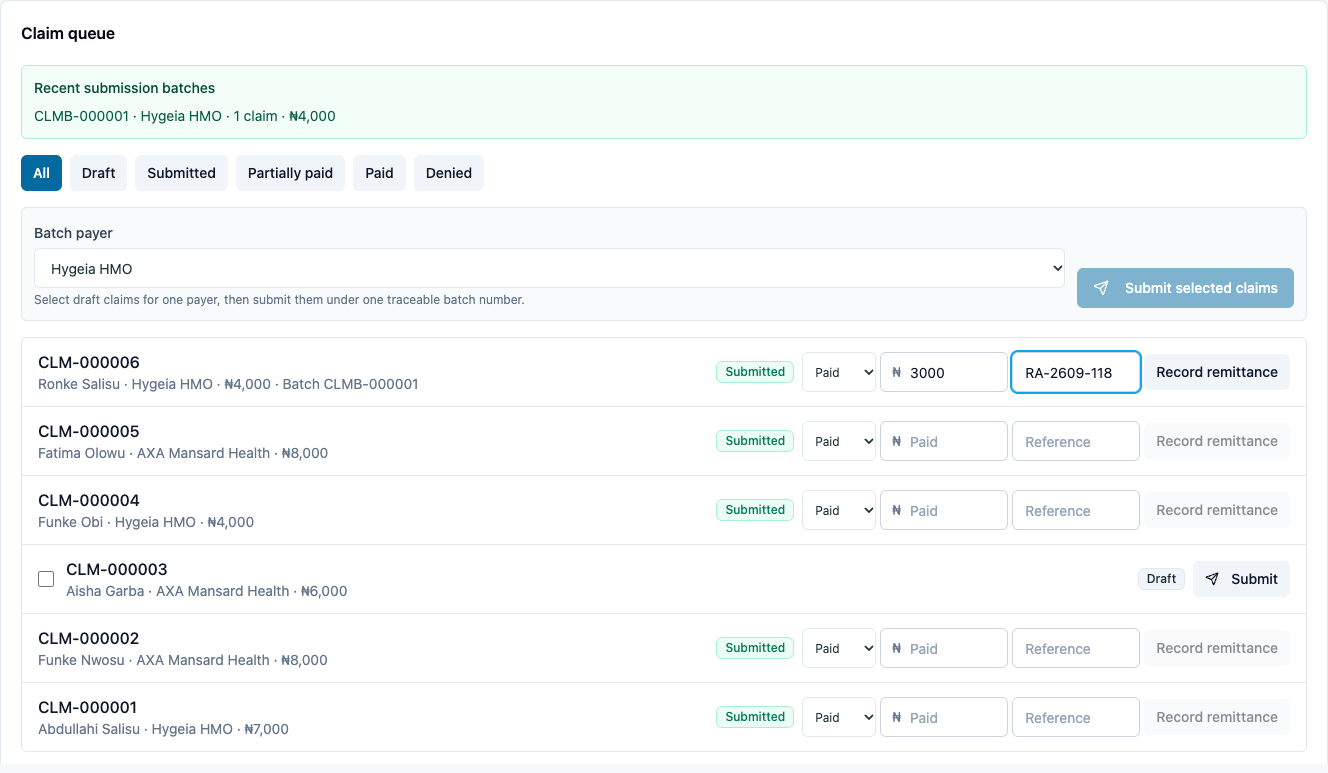Filter claims by Paid
Viewport: 1328px width, 773px height.
[x=379, y=173]
